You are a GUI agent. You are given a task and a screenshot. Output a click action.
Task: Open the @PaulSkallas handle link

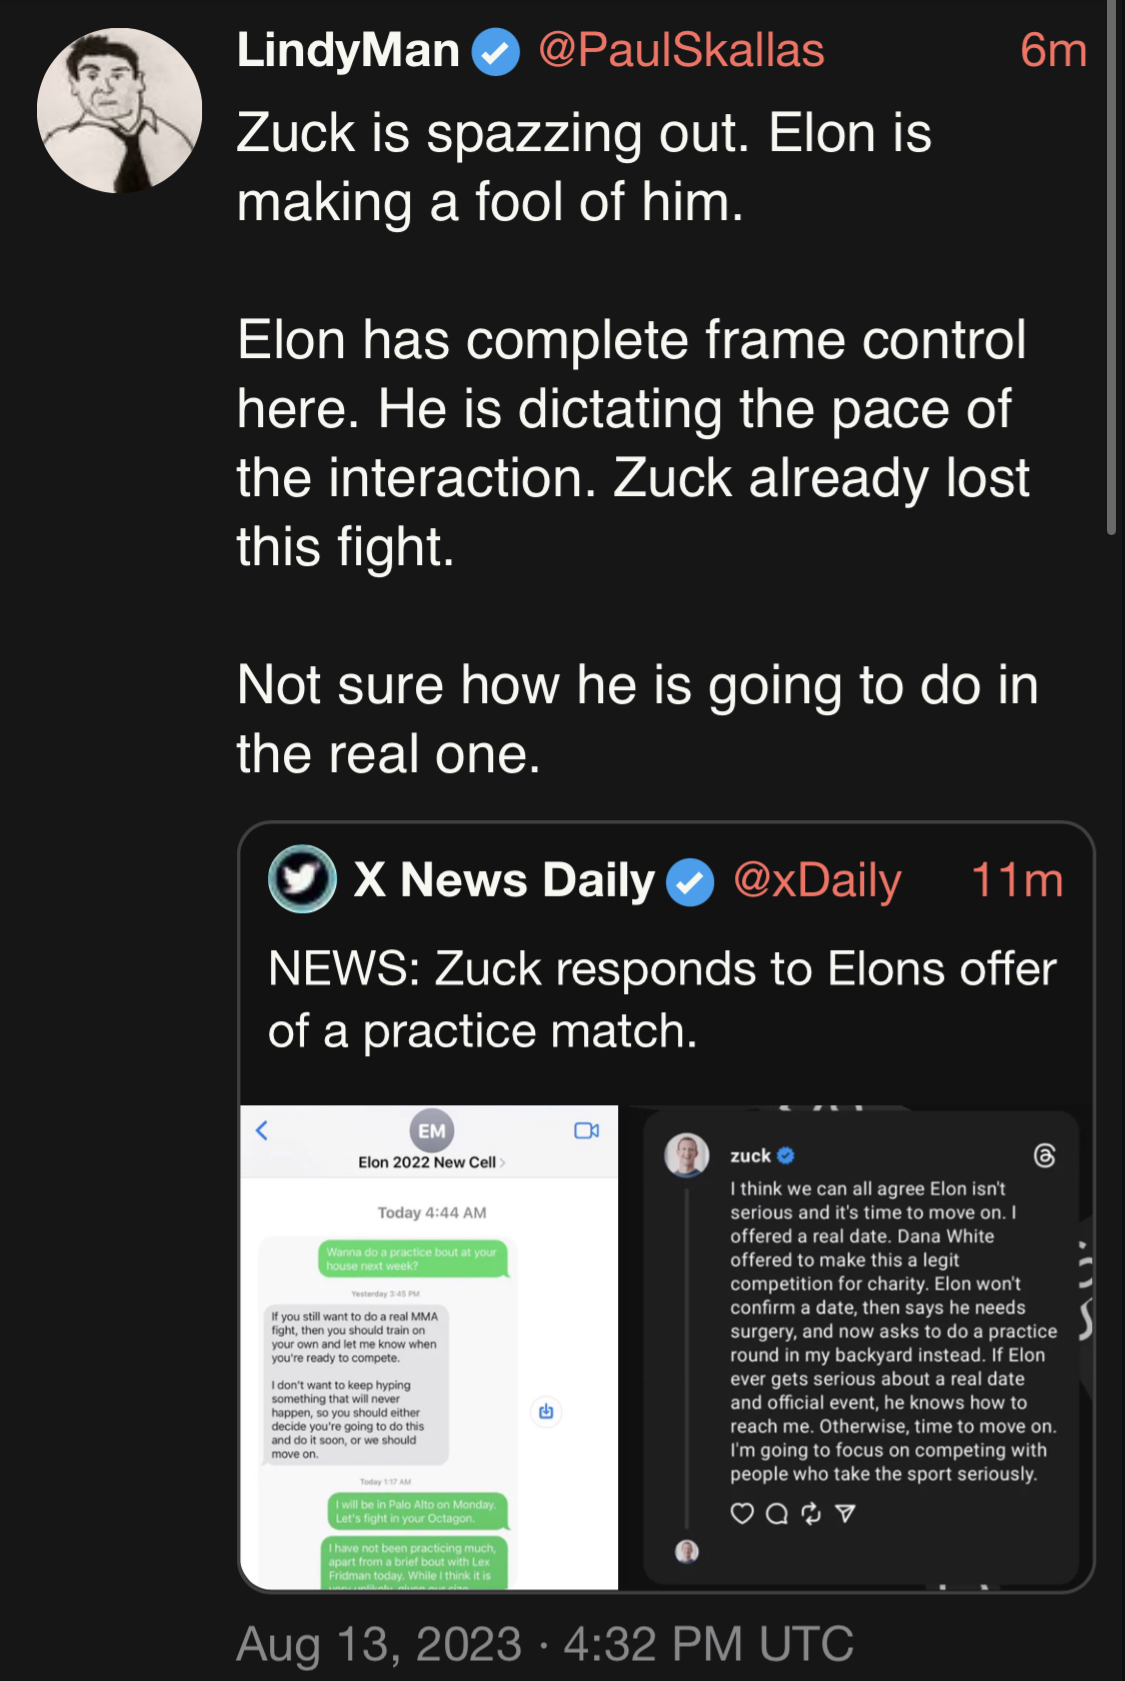point(681,50)
